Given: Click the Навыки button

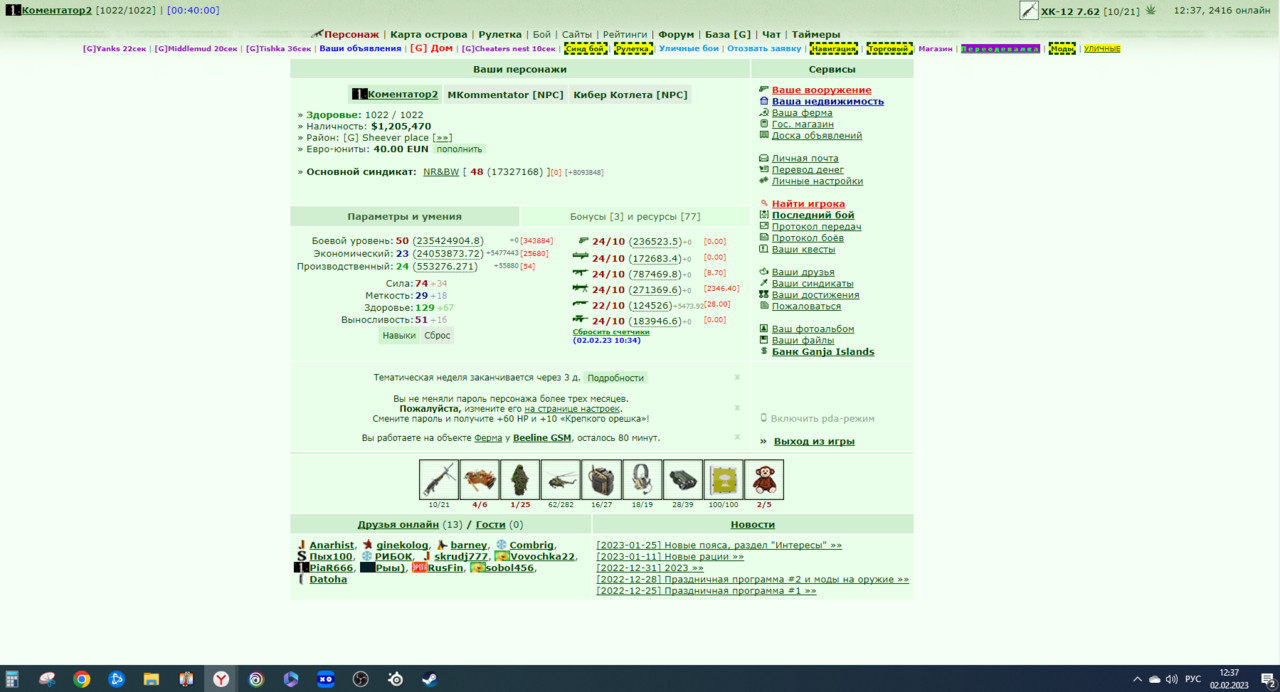Looking at the screenshot, I should (x=398, y=335).
